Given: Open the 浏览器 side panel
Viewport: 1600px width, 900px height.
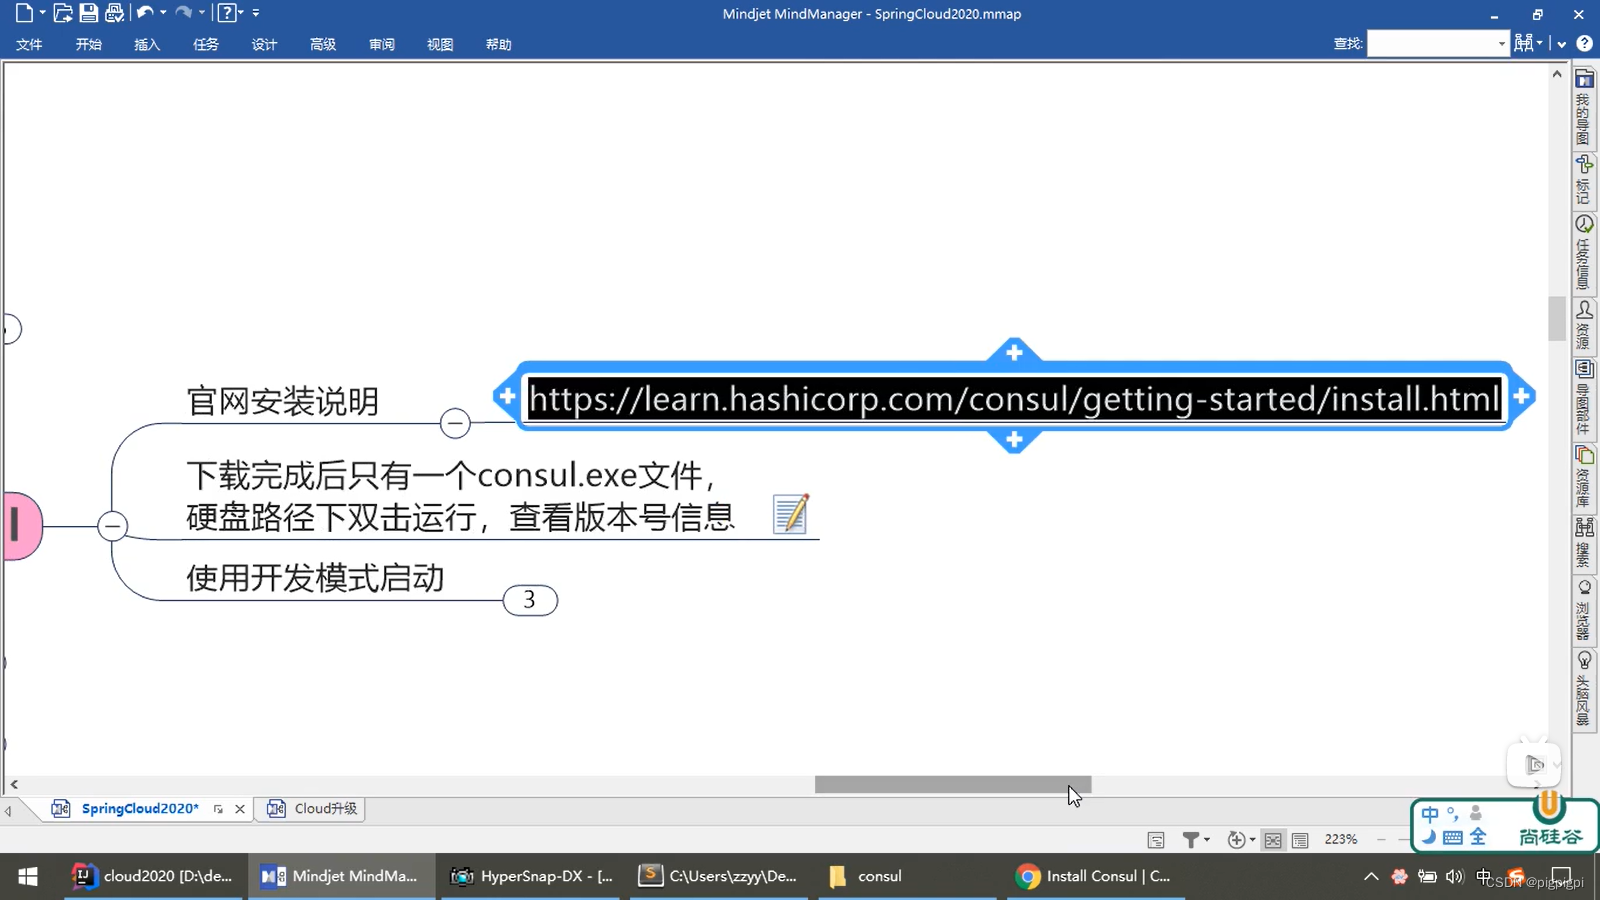Looking at the screenshot, I should point(1584,609).
